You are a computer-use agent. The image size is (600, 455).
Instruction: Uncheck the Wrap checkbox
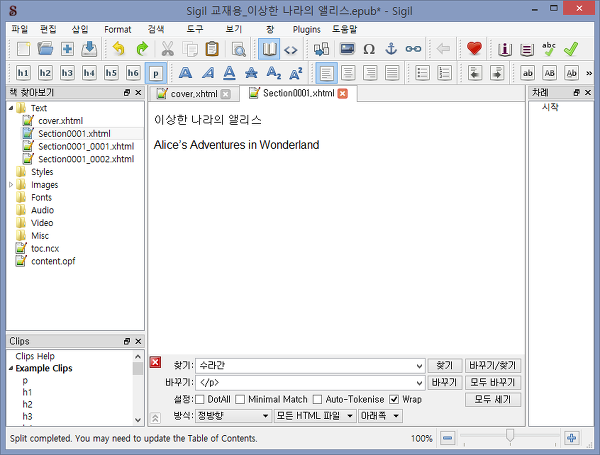tap(394, 400)
